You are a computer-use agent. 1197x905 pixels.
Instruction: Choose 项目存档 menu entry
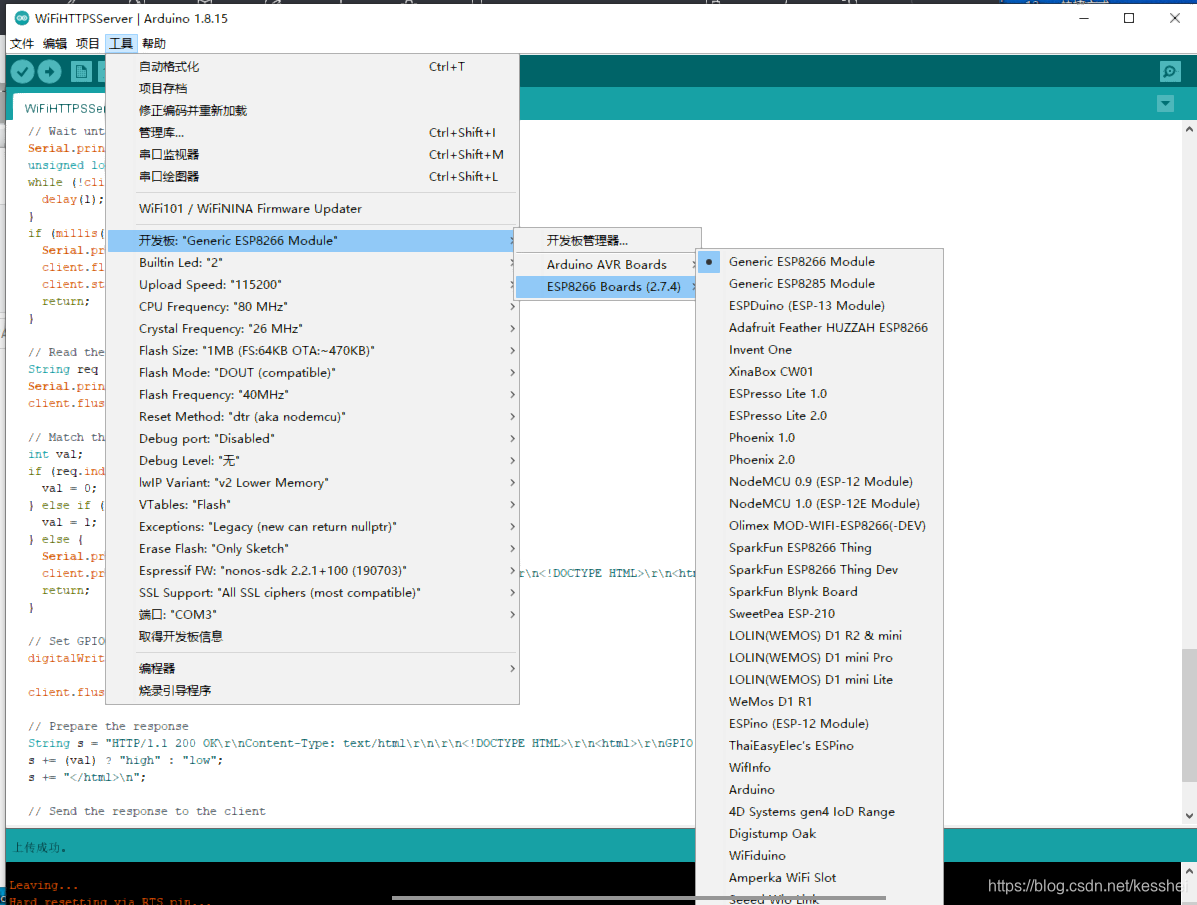[313, 89]
